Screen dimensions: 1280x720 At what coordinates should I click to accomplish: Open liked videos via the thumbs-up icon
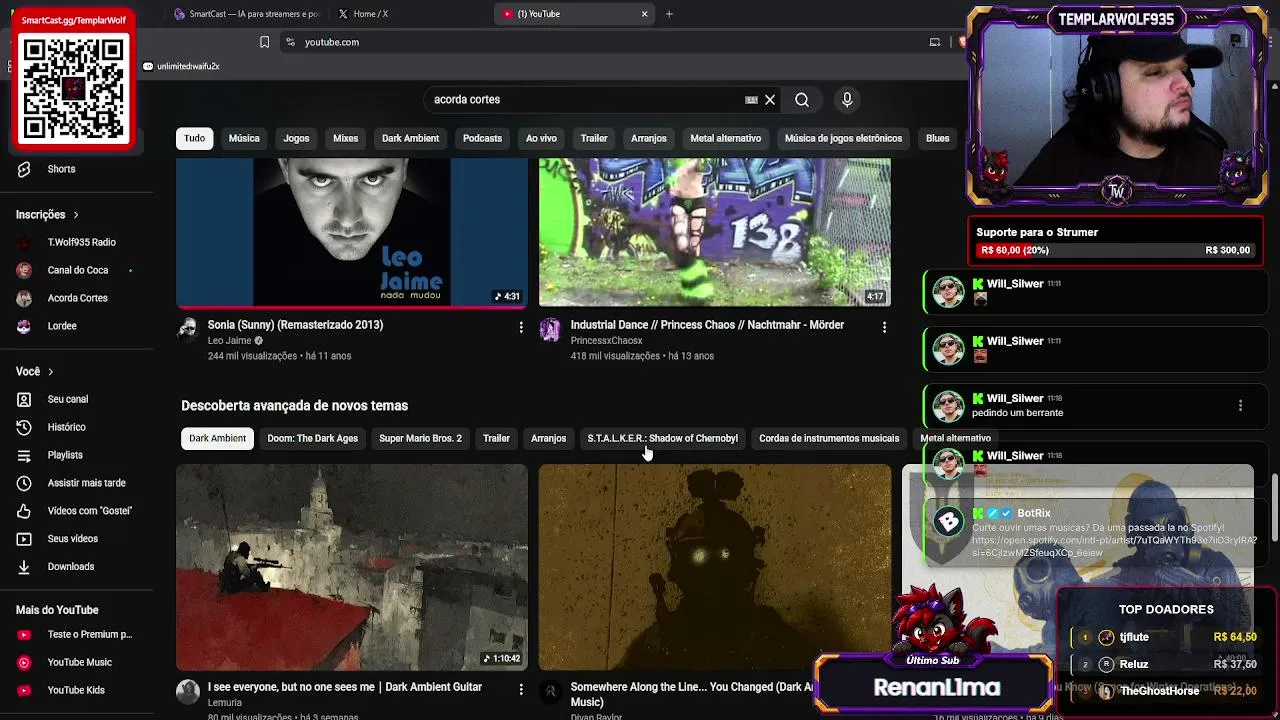(x=24, y=511)
